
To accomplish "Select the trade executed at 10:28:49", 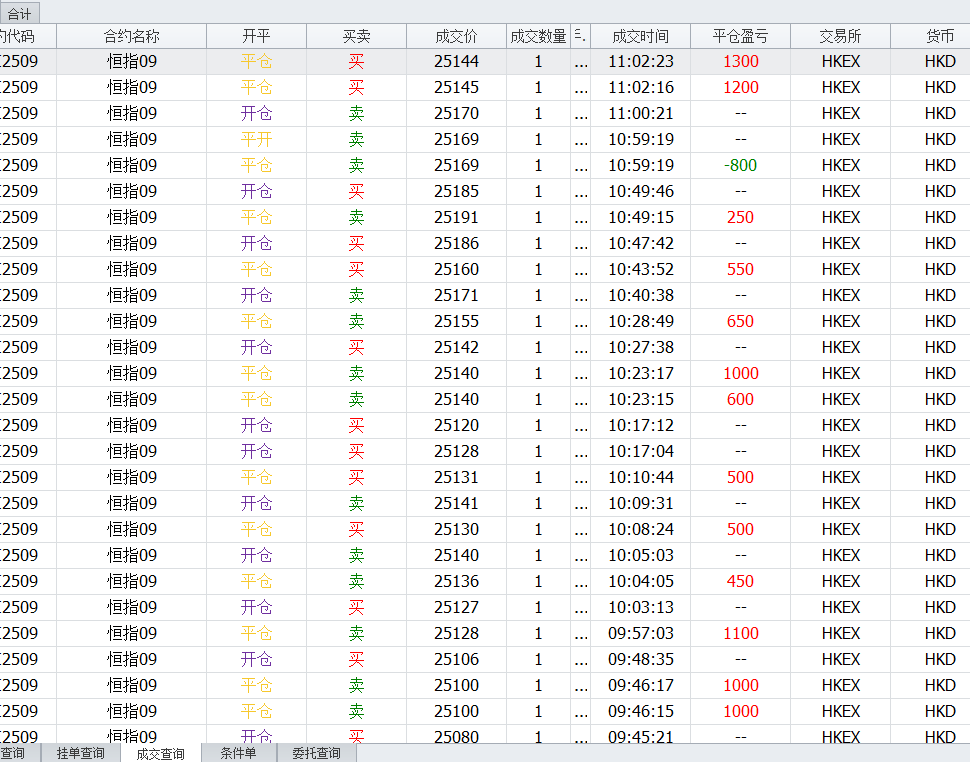I will tap(640, 321).
